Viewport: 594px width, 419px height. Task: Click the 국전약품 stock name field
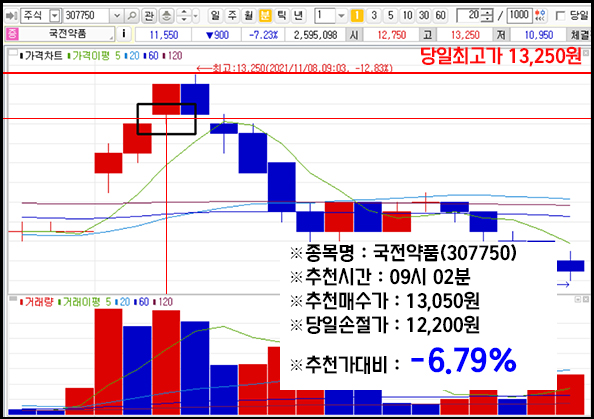66,34
